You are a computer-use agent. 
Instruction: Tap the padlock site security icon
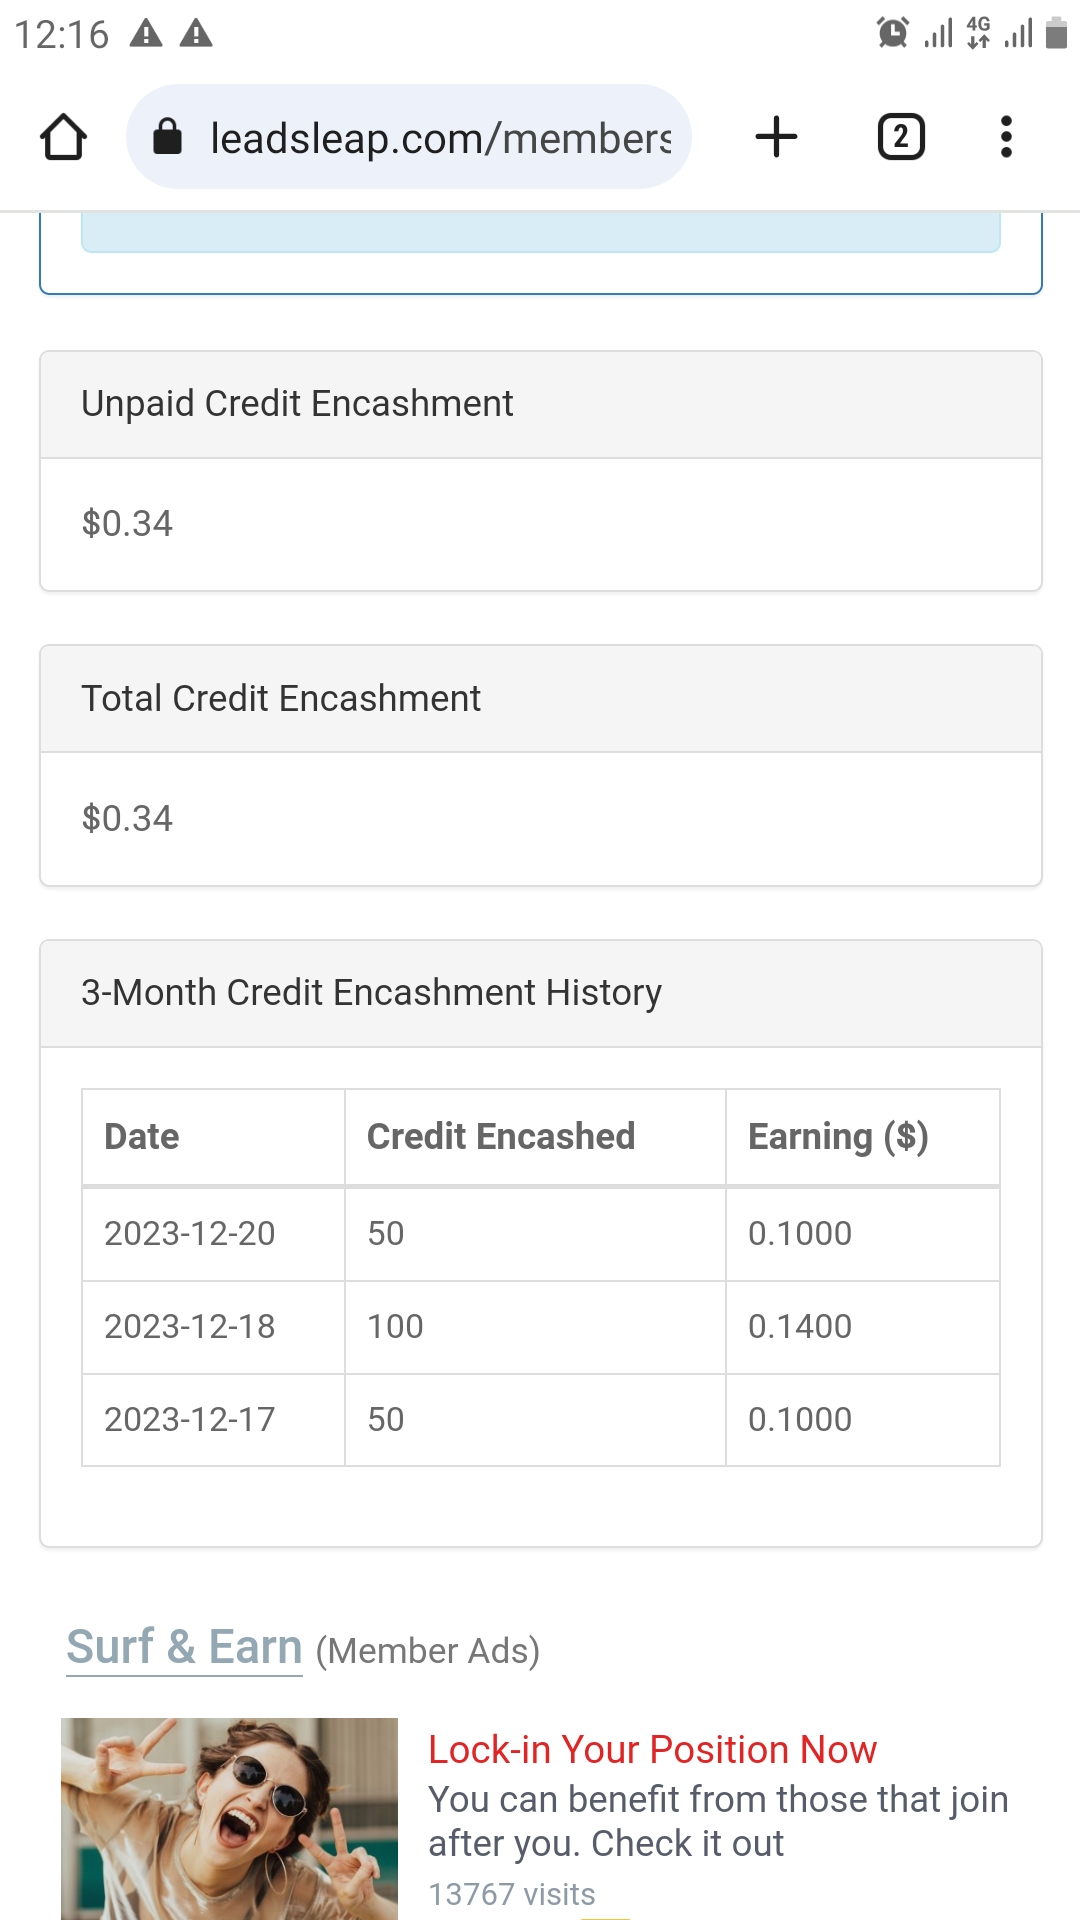click(x=168, y=137)
